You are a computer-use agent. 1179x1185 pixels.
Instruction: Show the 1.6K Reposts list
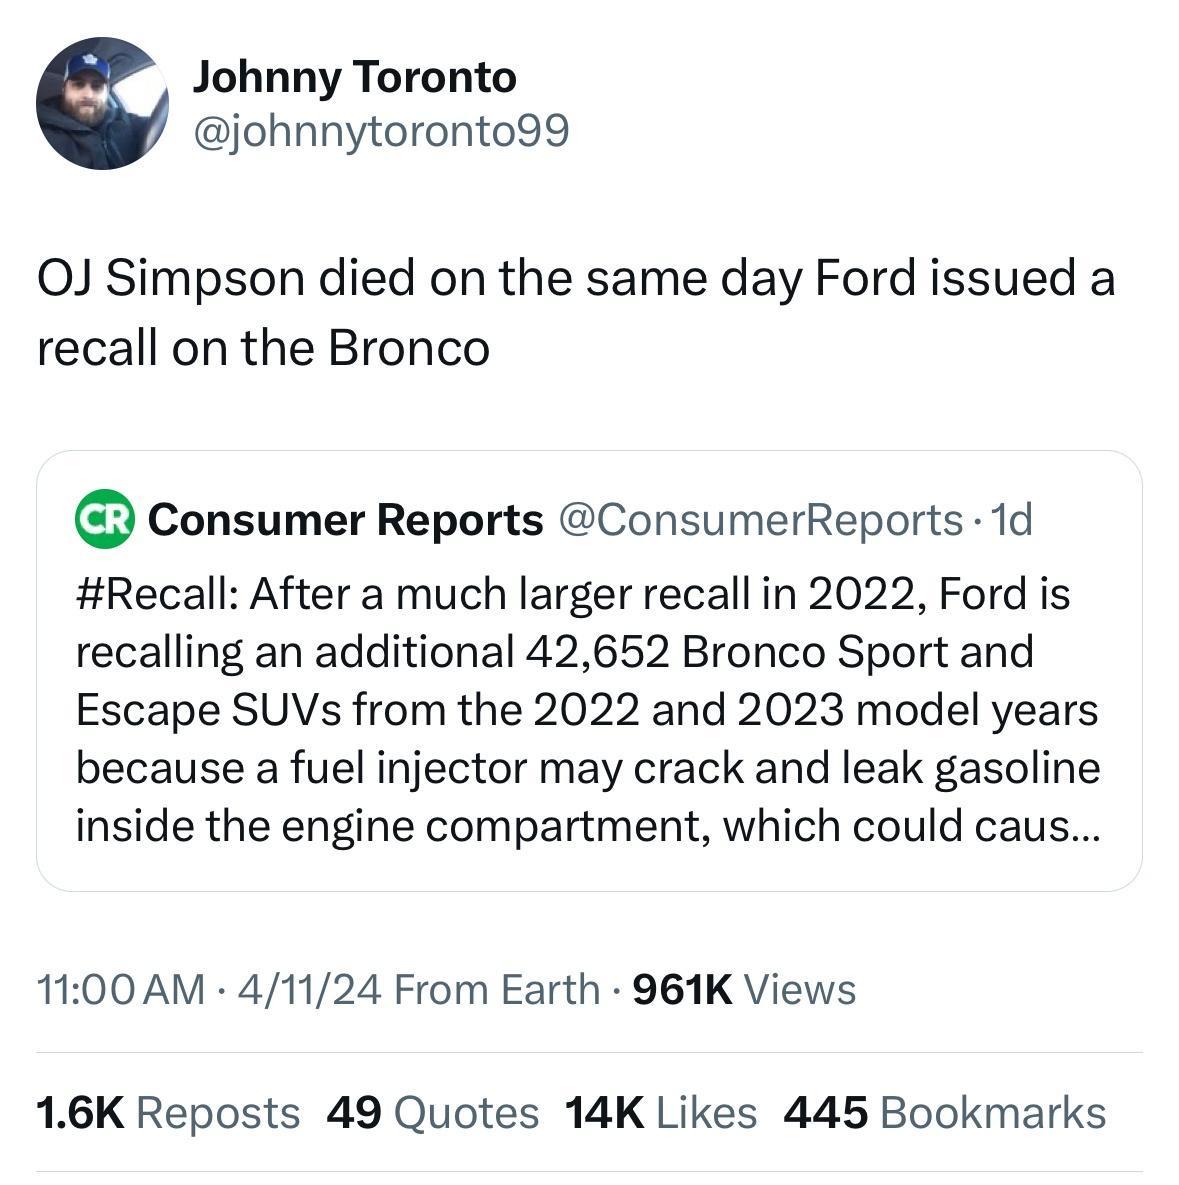pyautogui.click(x=167, y=1112)
